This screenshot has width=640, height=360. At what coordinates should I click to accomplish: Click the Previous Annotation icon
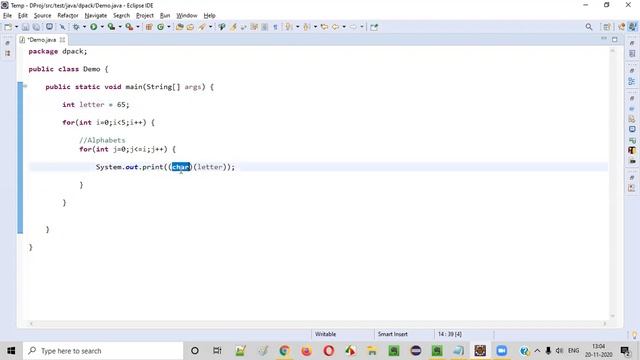pyautogui.click(x=307, y=27)
